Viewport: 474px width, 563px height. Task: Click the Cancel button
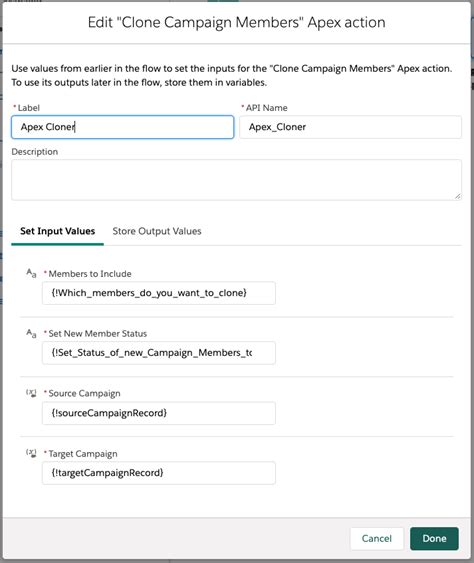tap(377, 538)
